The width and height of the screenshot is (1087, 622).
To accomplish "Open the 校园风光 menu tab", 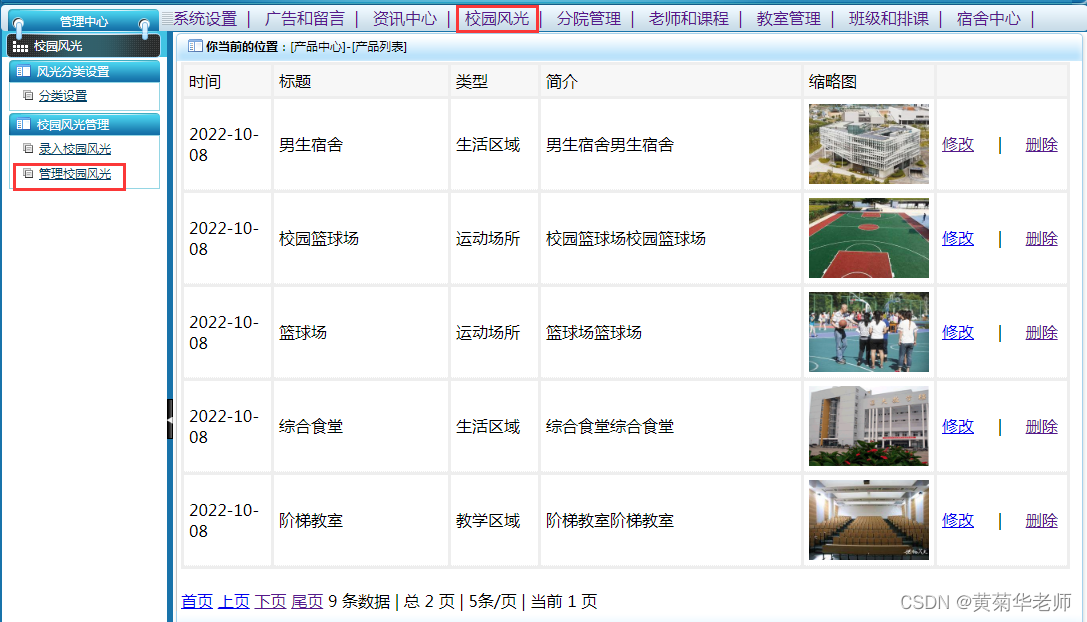I will pyautogui.click(x=497, y=17).
